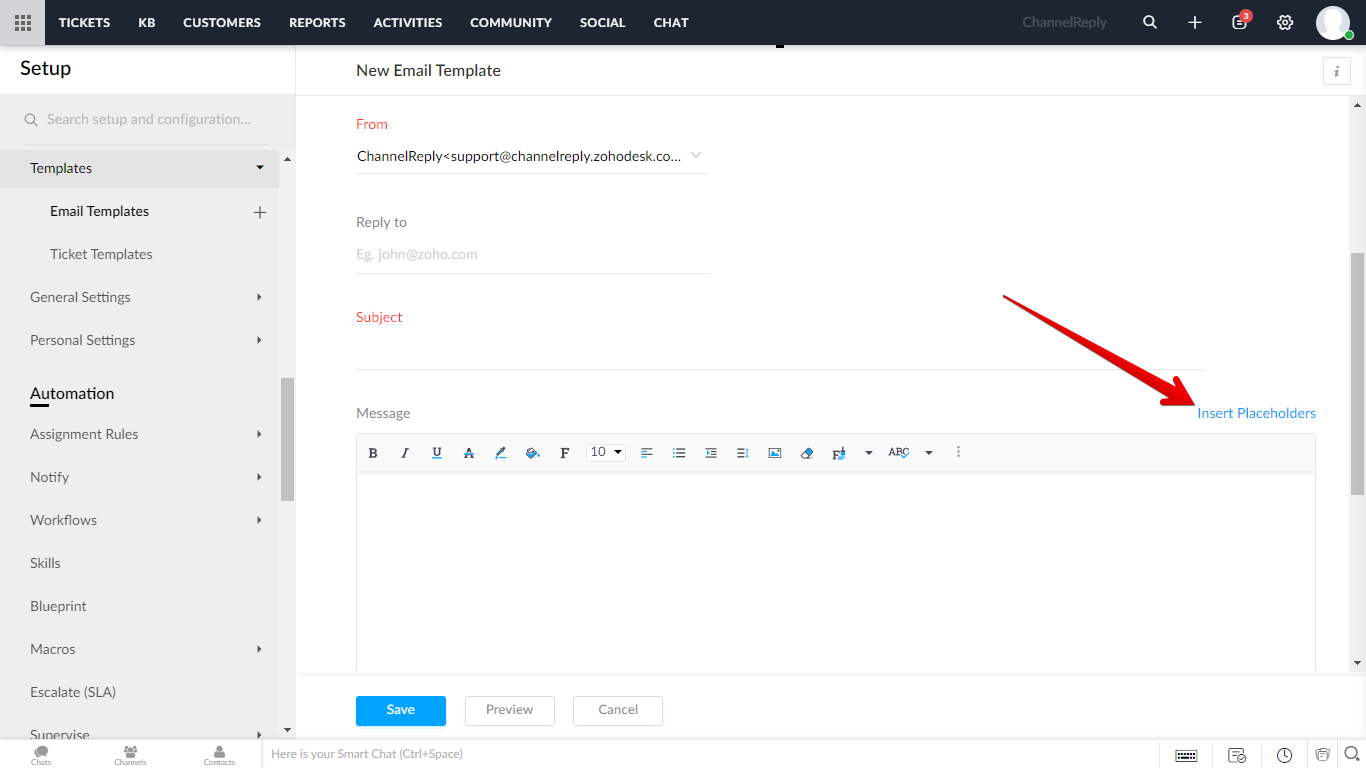Open the From address dropdown
1366x768 pixels.
696,156
